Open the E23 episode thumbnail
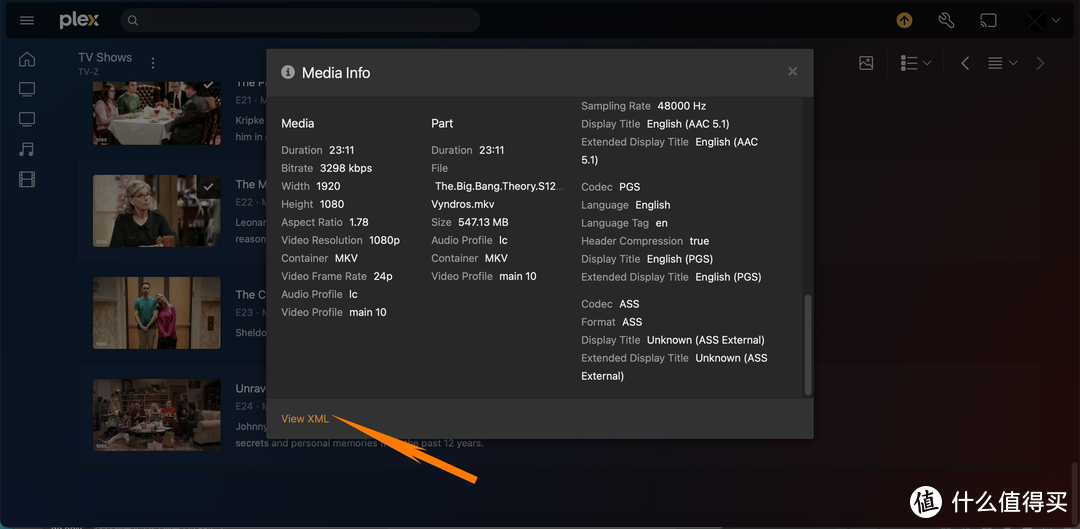The width and height of the screenshot is (1080, 529). click(157, 313)
